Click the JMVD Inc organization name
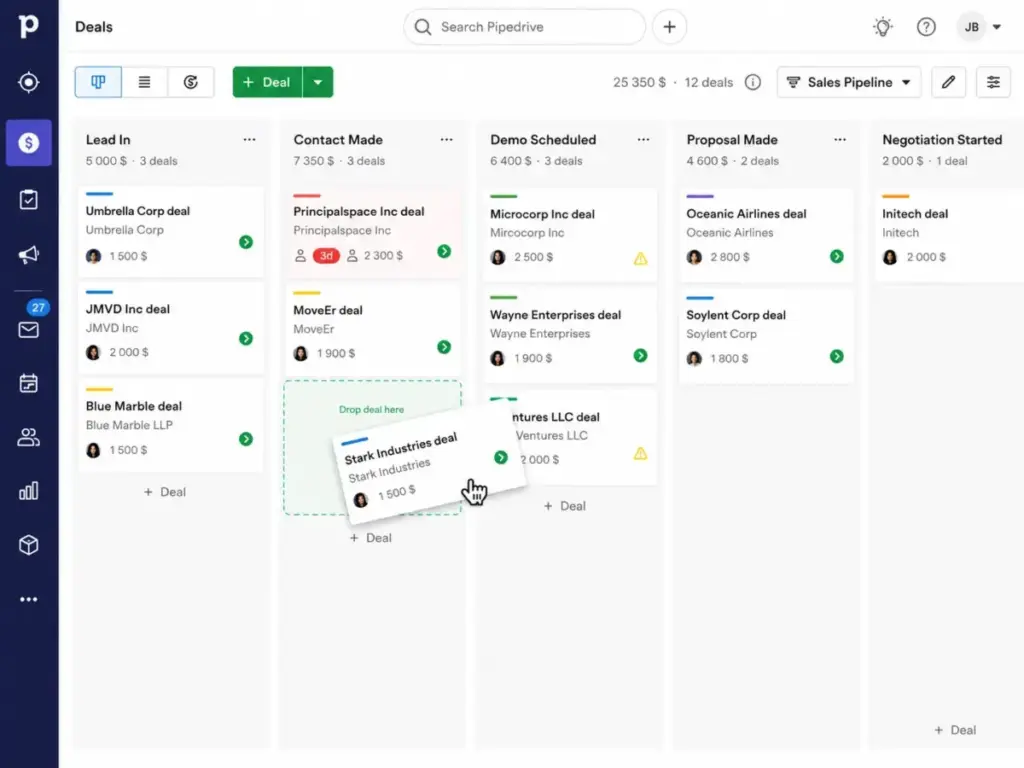1024x768 pixels. pyautogui.click(x=112, y=328)
